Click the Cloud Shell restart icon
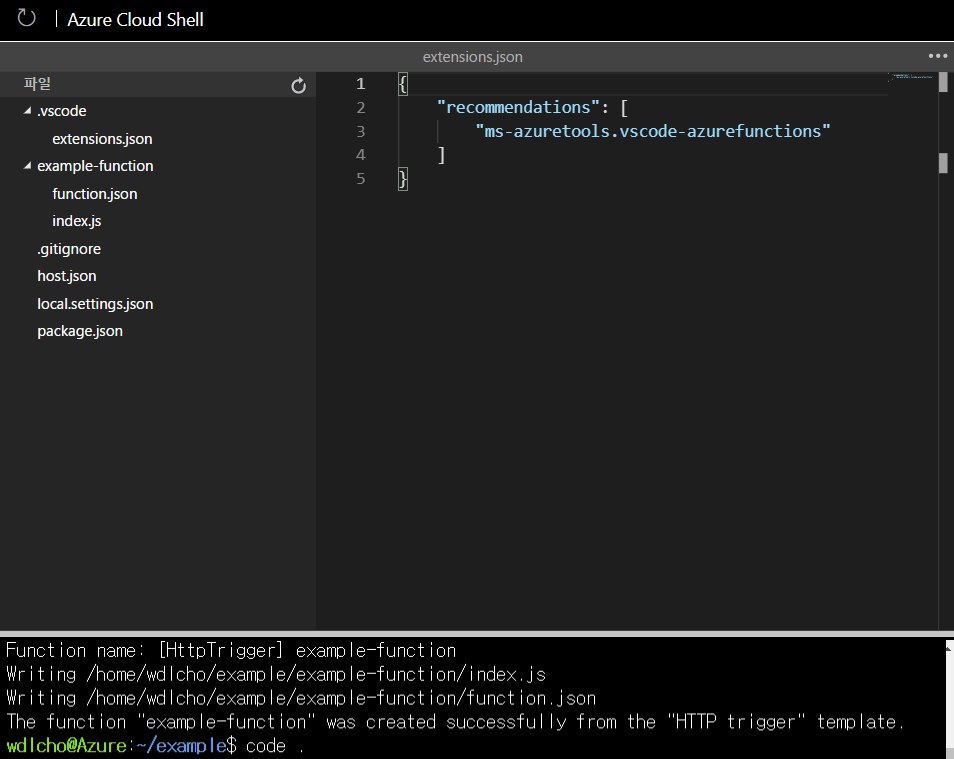 point(27,18)
